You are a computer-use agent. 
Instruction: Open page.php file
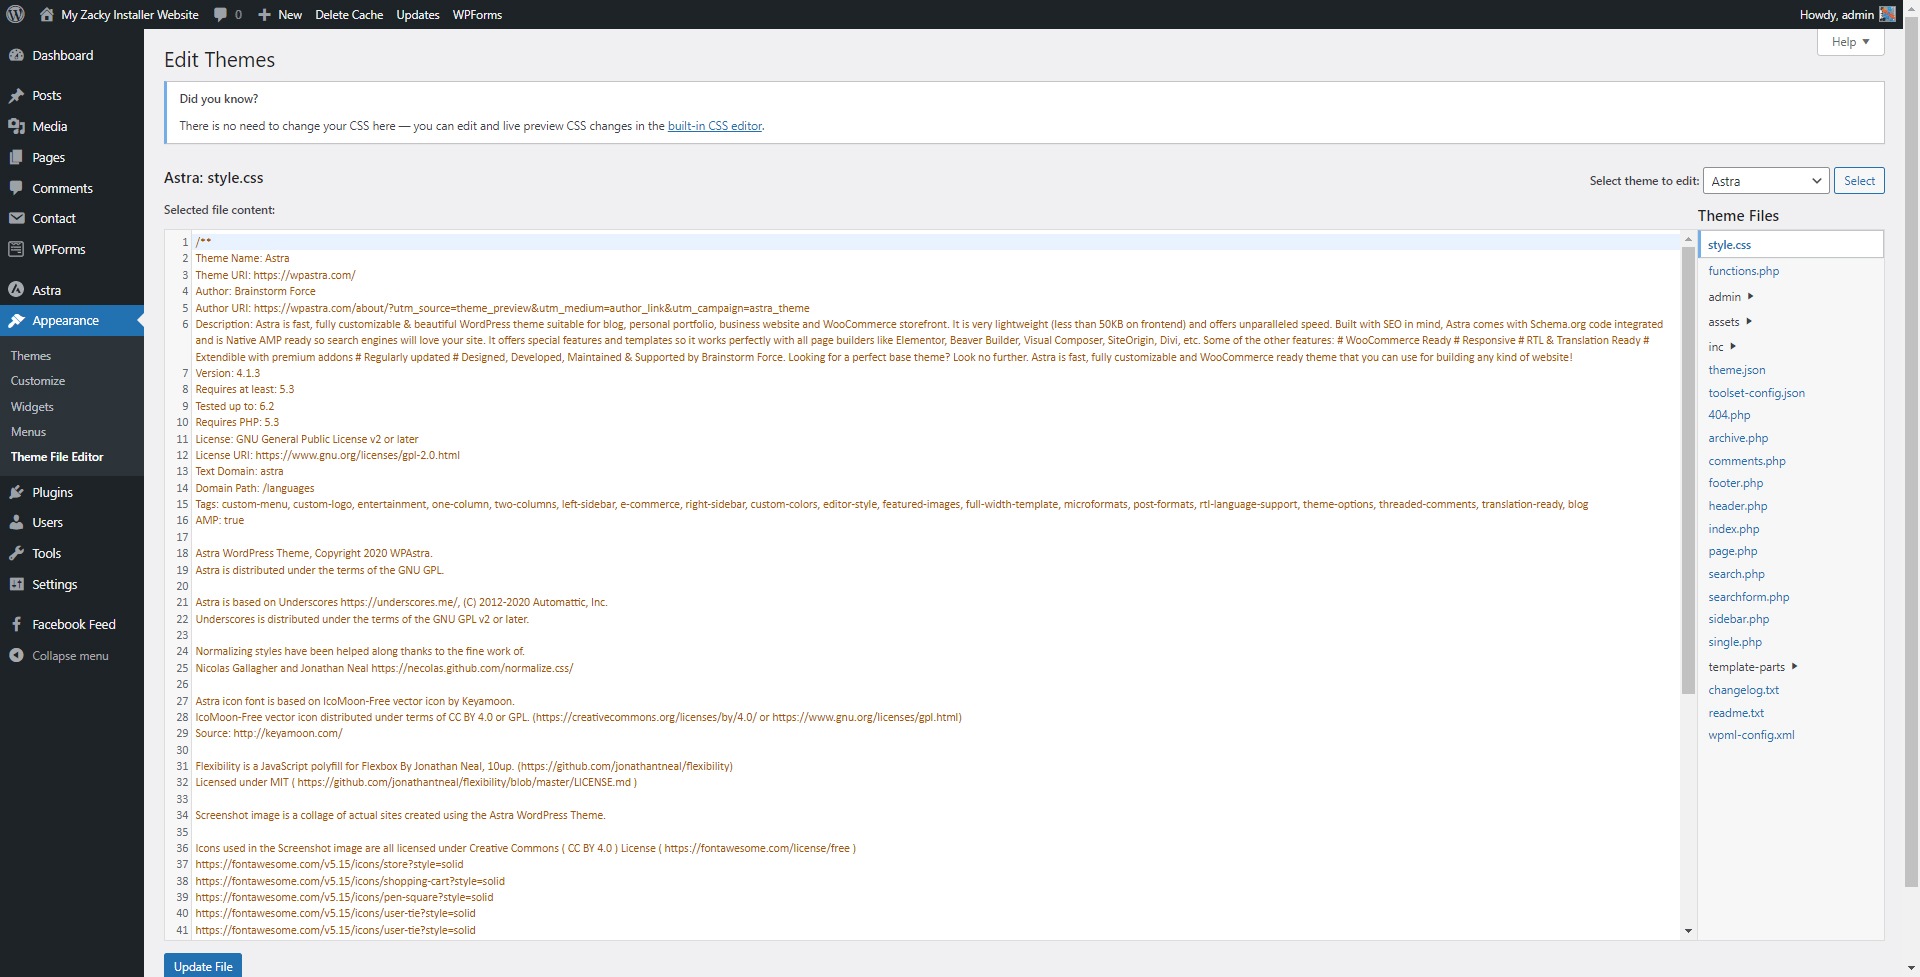coord(1732,551)
